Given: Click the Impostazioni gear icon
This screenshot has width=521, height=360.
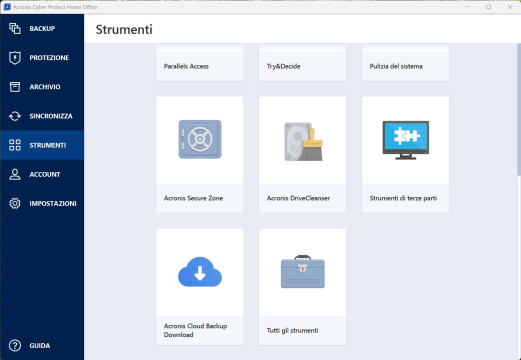Looking at the screenshot, I should (15, 203).
